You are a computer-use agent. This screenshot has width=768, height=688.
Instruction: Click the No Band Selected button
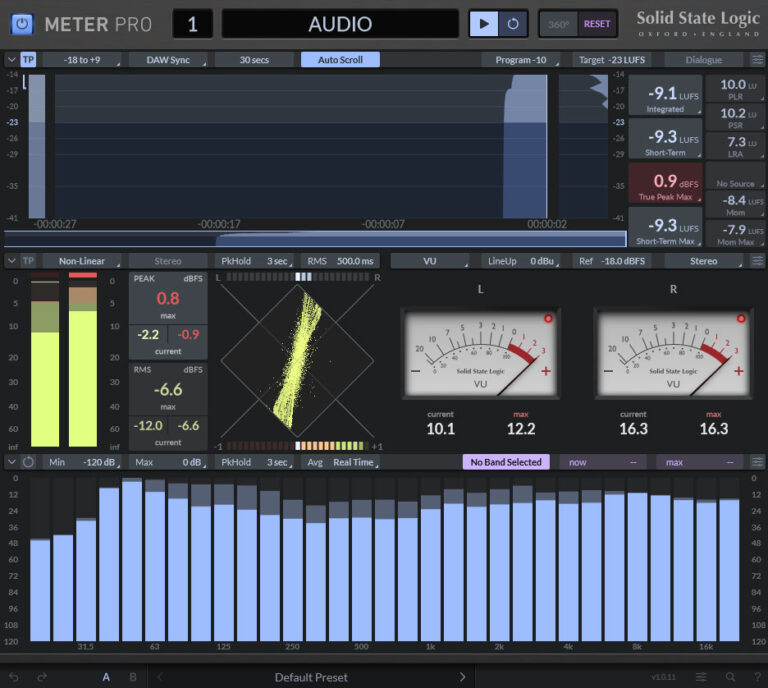coord(506,462)
